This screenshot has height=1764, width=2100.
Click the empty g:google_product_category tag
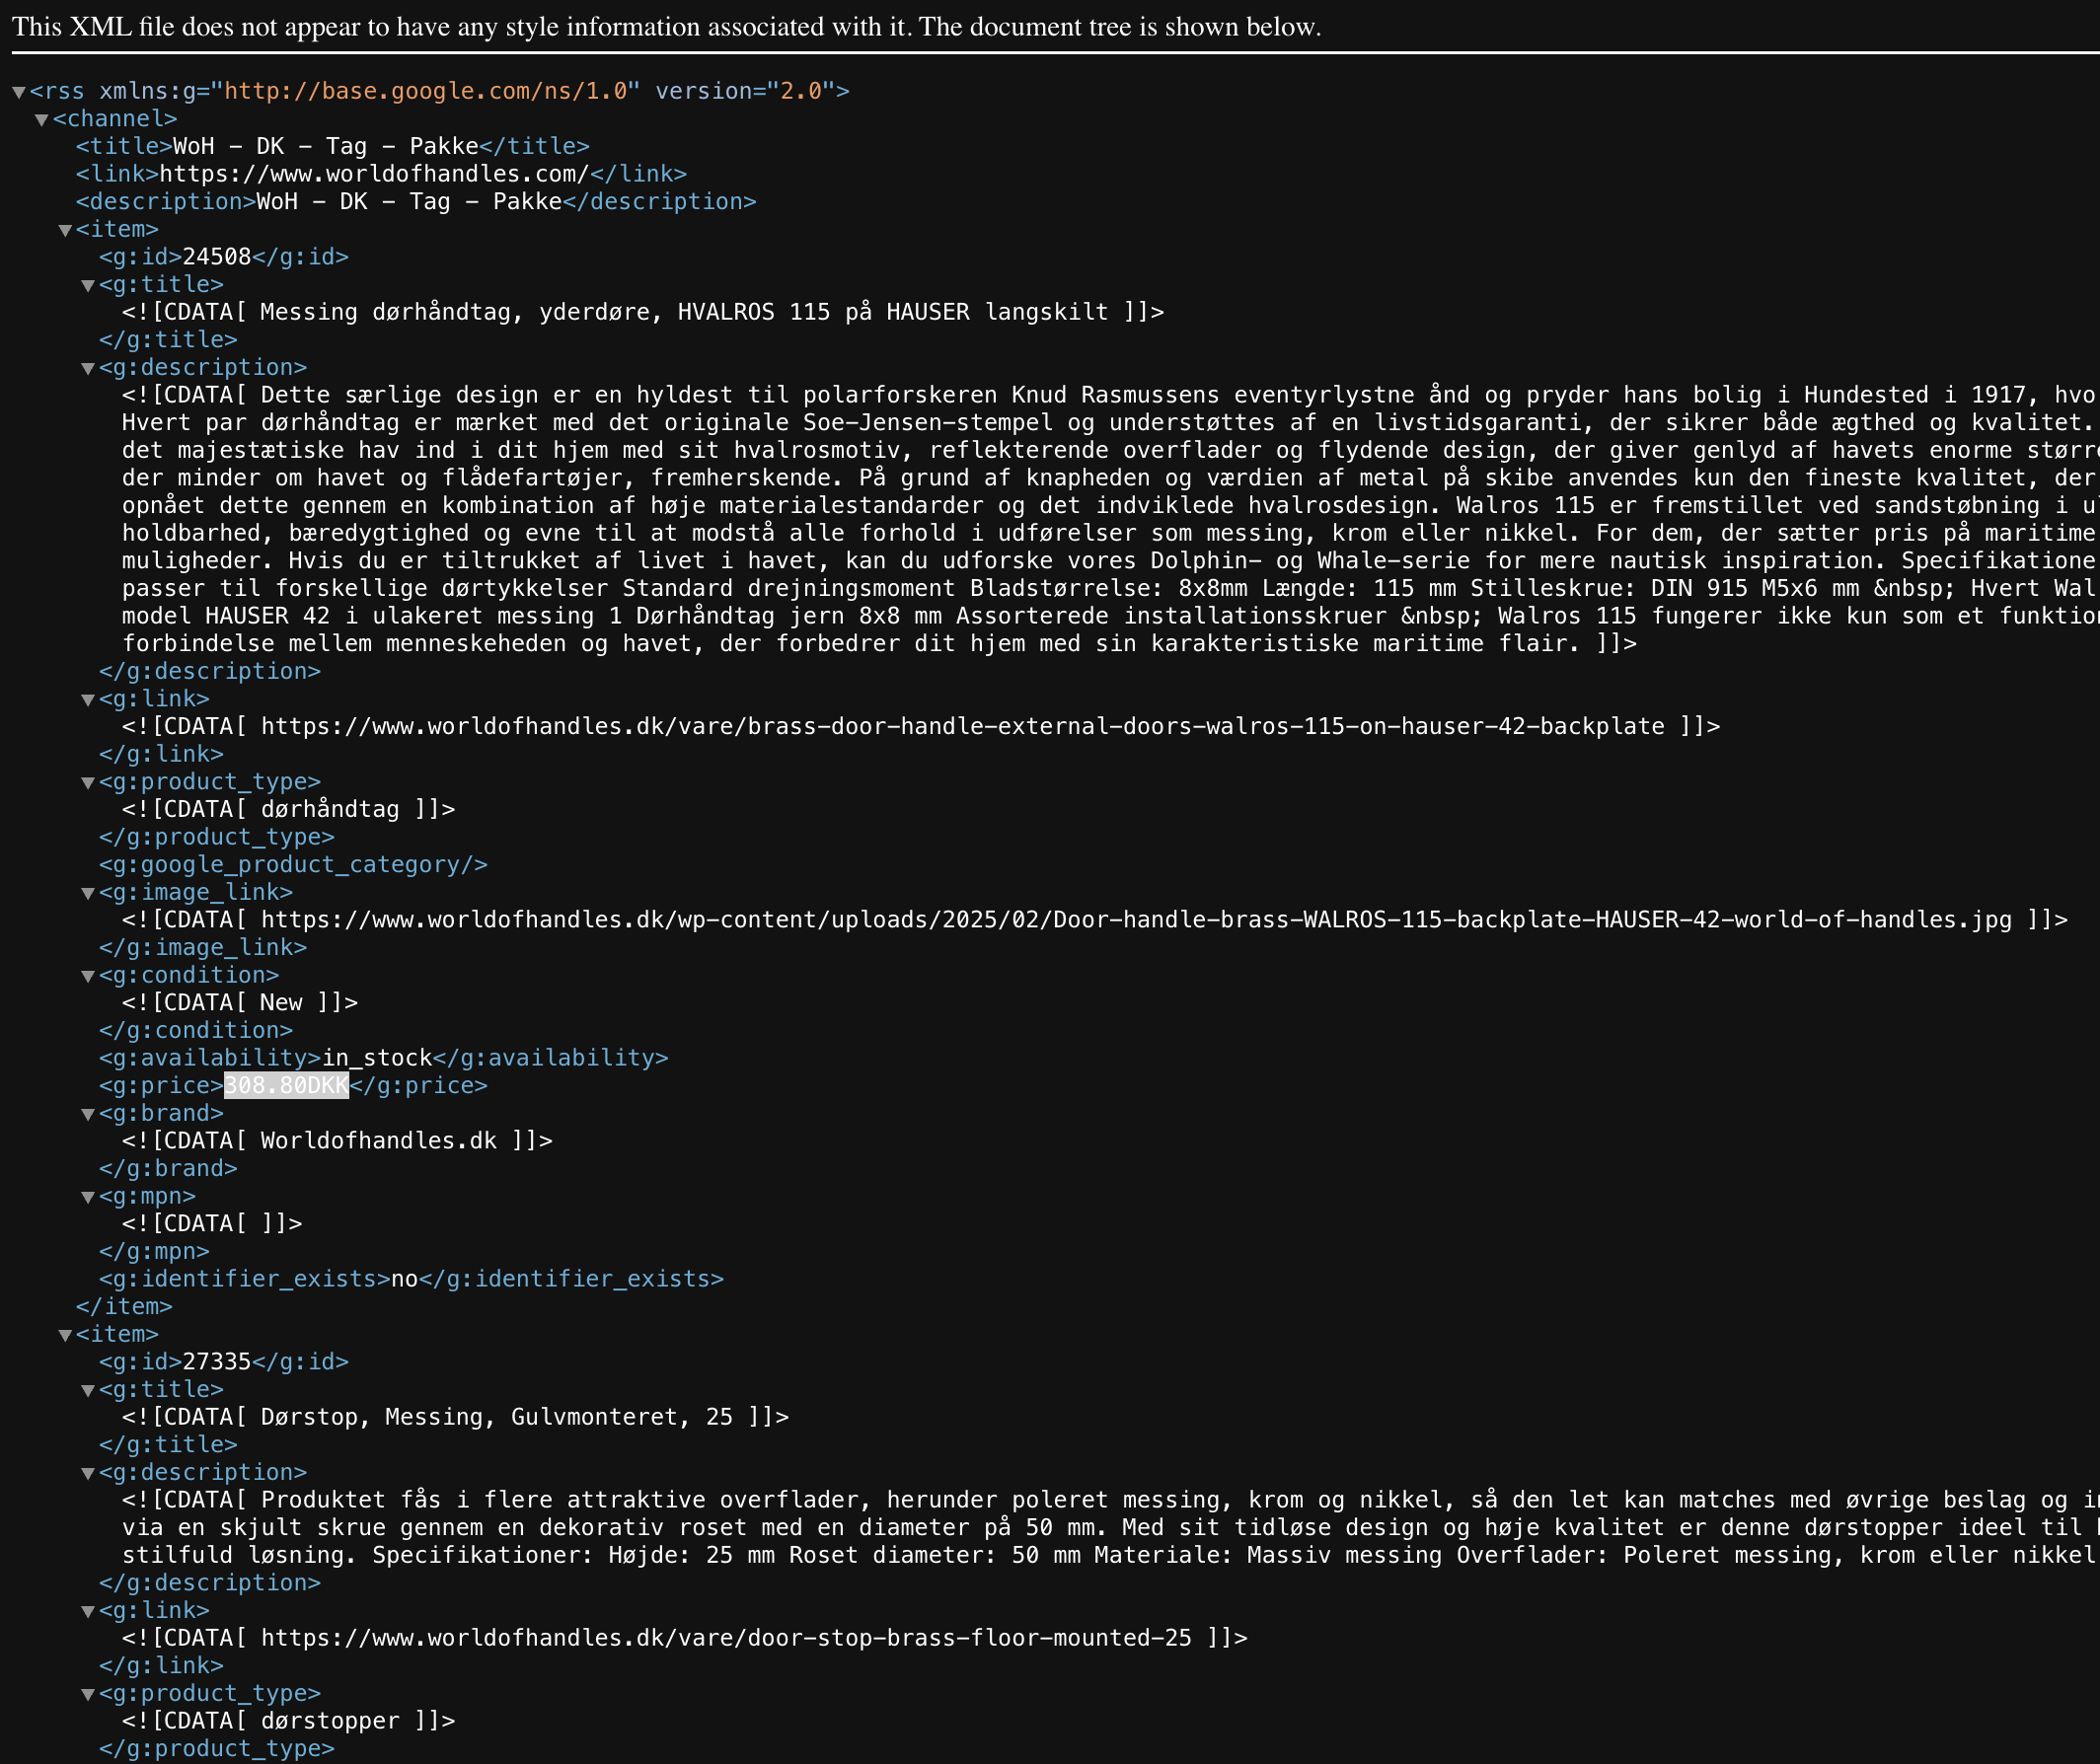[293, 865]
